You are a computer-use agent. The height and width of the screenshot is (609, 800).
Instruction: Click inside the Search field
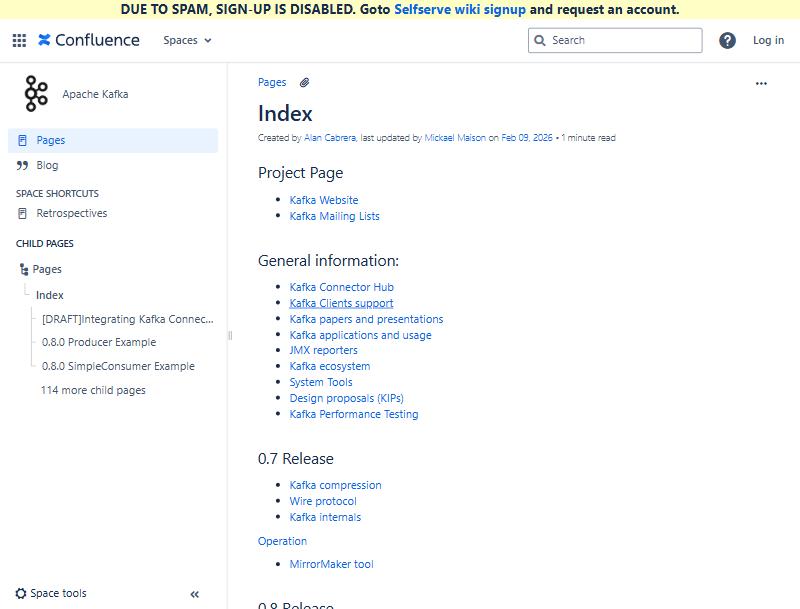(x=615, y=40)
